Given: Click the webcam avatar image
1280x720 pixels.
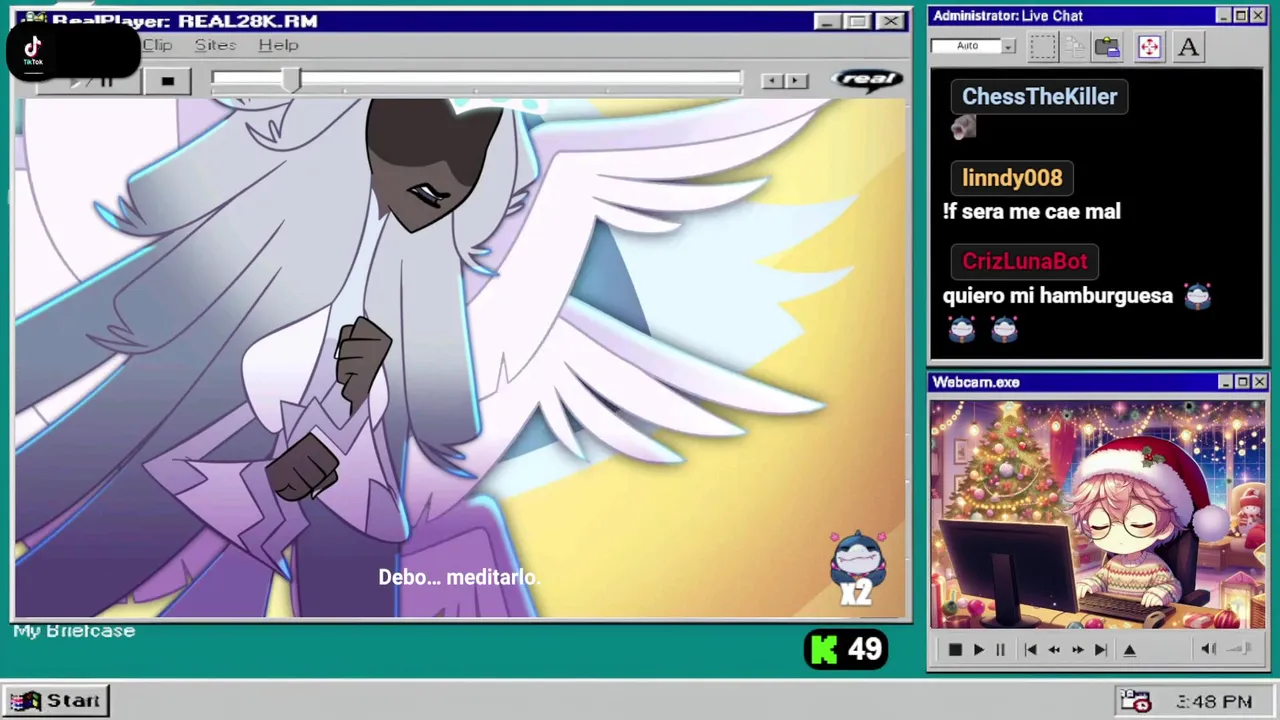Looking at the screenshot, I should (1097, 514).
